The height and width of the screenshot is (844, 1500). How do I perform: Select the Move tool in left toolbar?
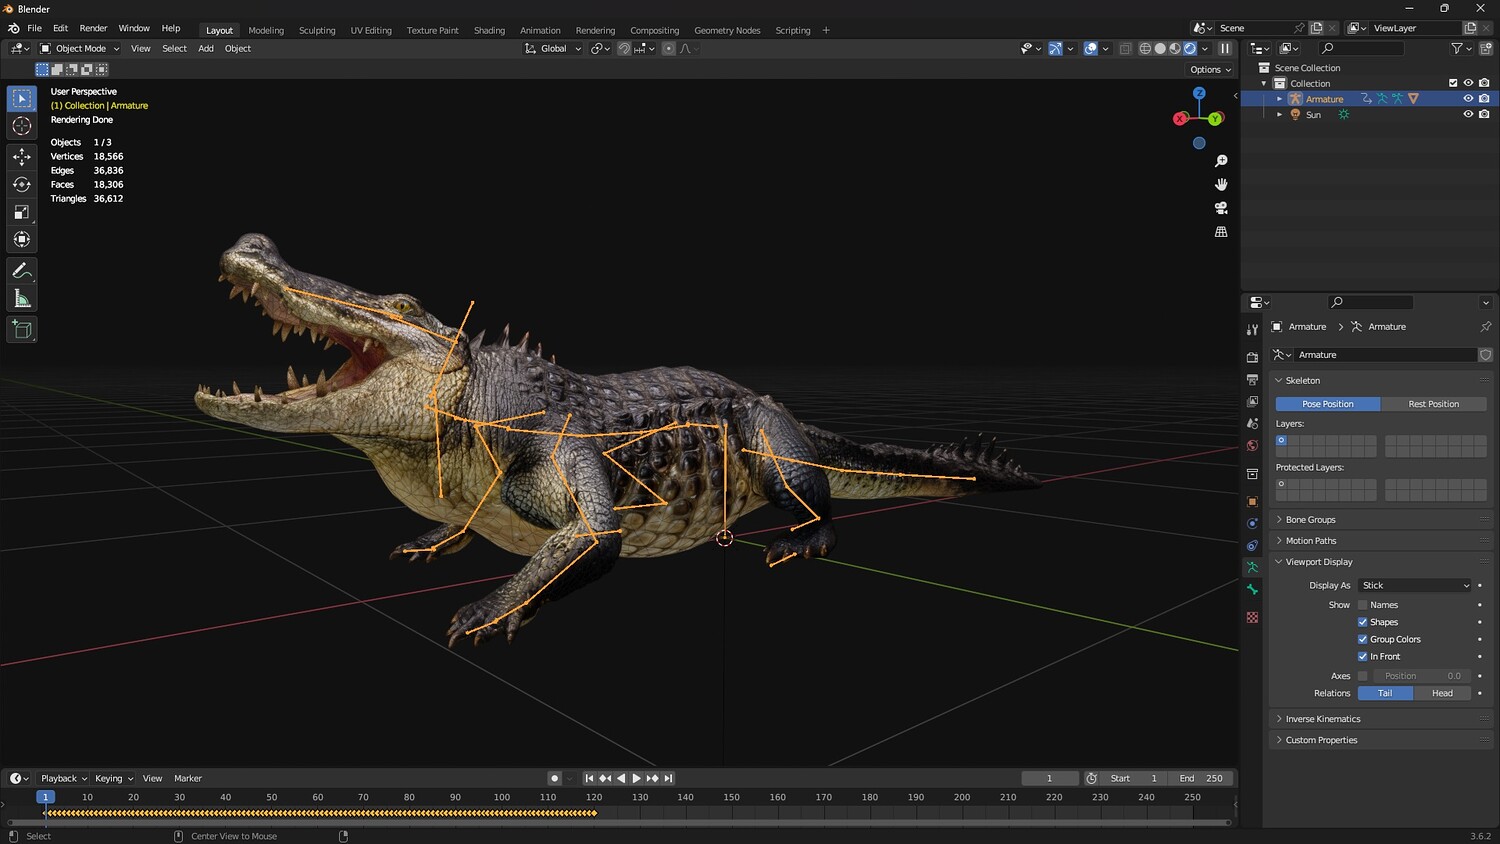click(22, 156)
